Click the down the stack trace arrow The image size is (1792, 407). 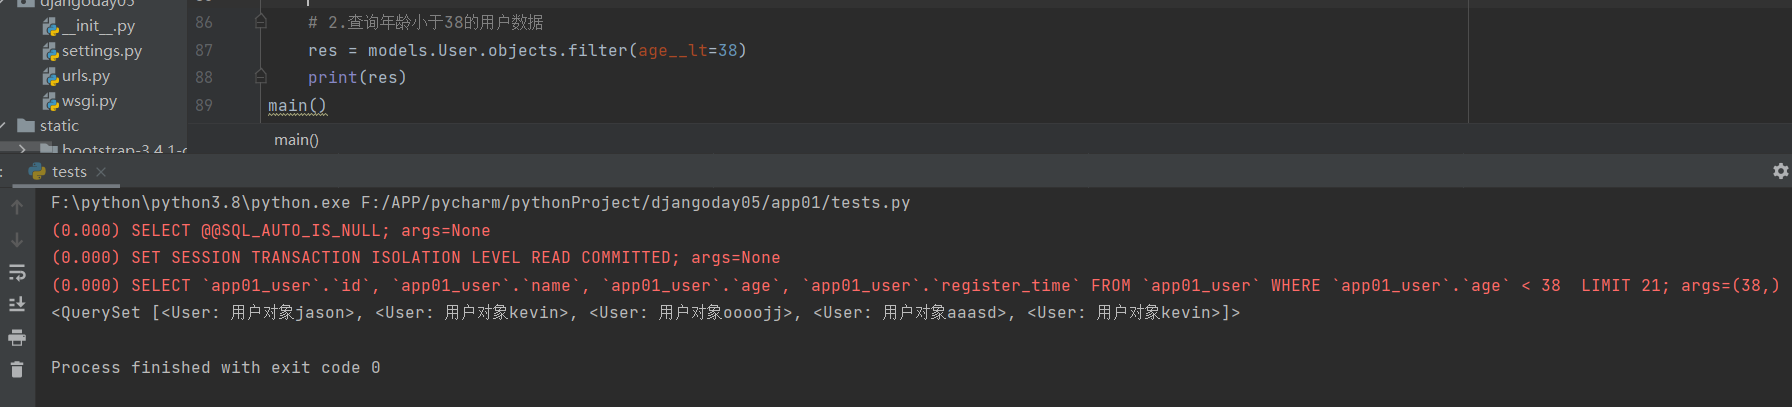click(x=17, y=240)
